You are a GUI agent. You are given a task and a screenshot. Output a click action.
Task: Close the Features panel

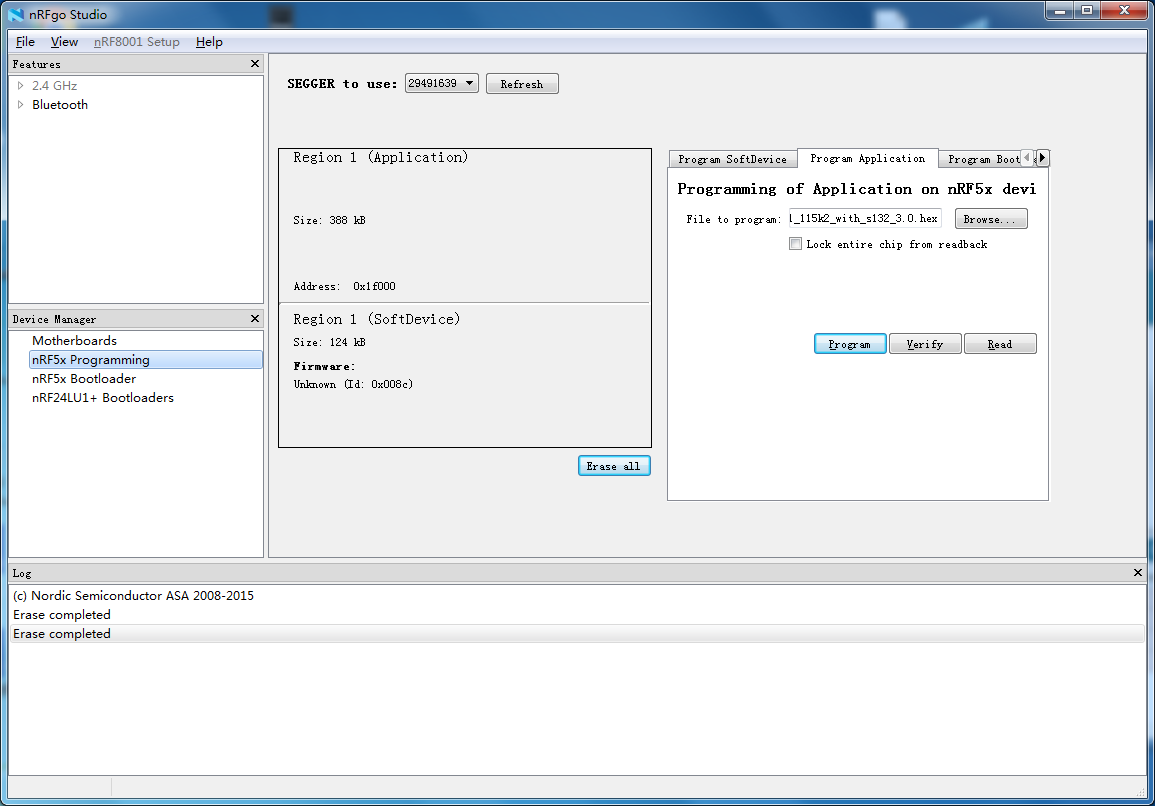coord(255,64)
